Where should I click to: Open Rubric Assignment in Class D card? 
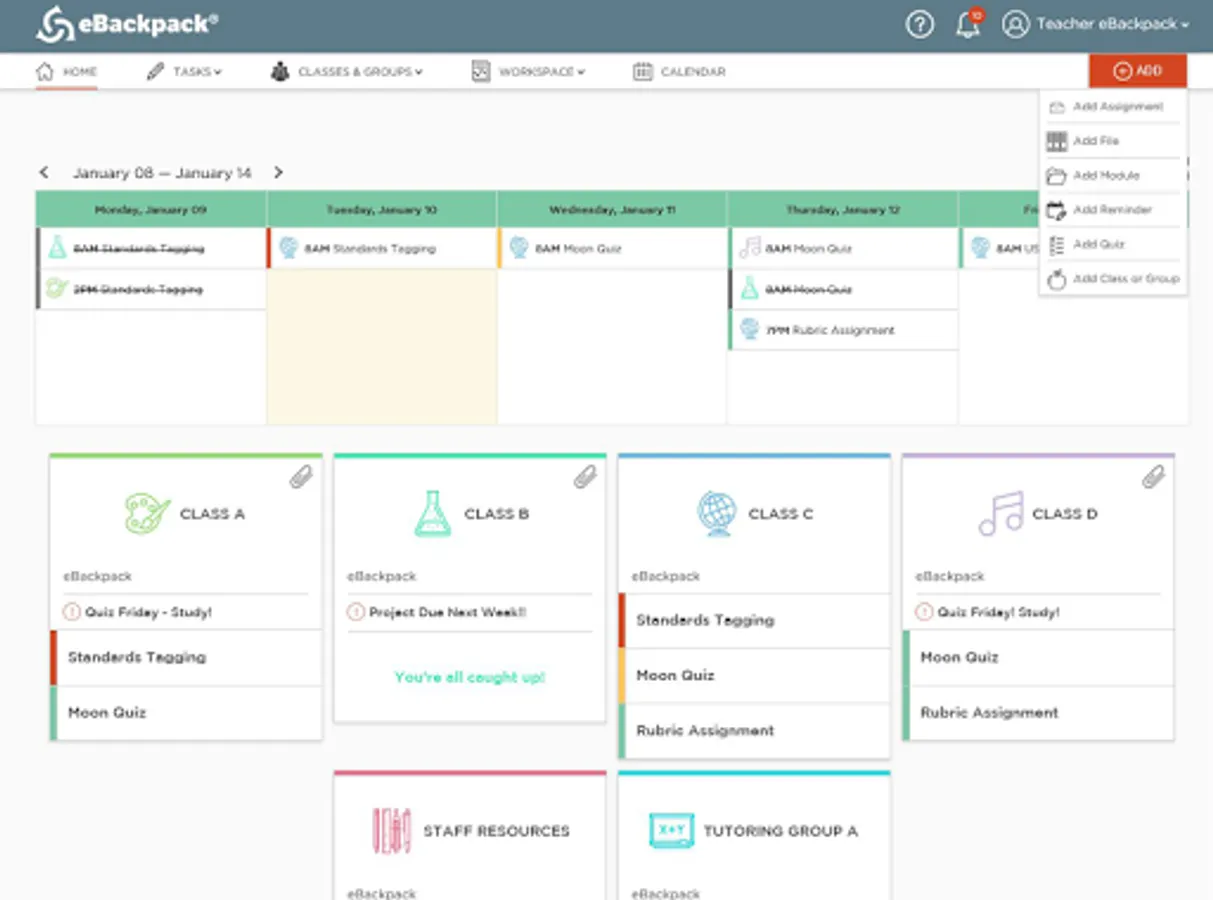coord(1038,713)
